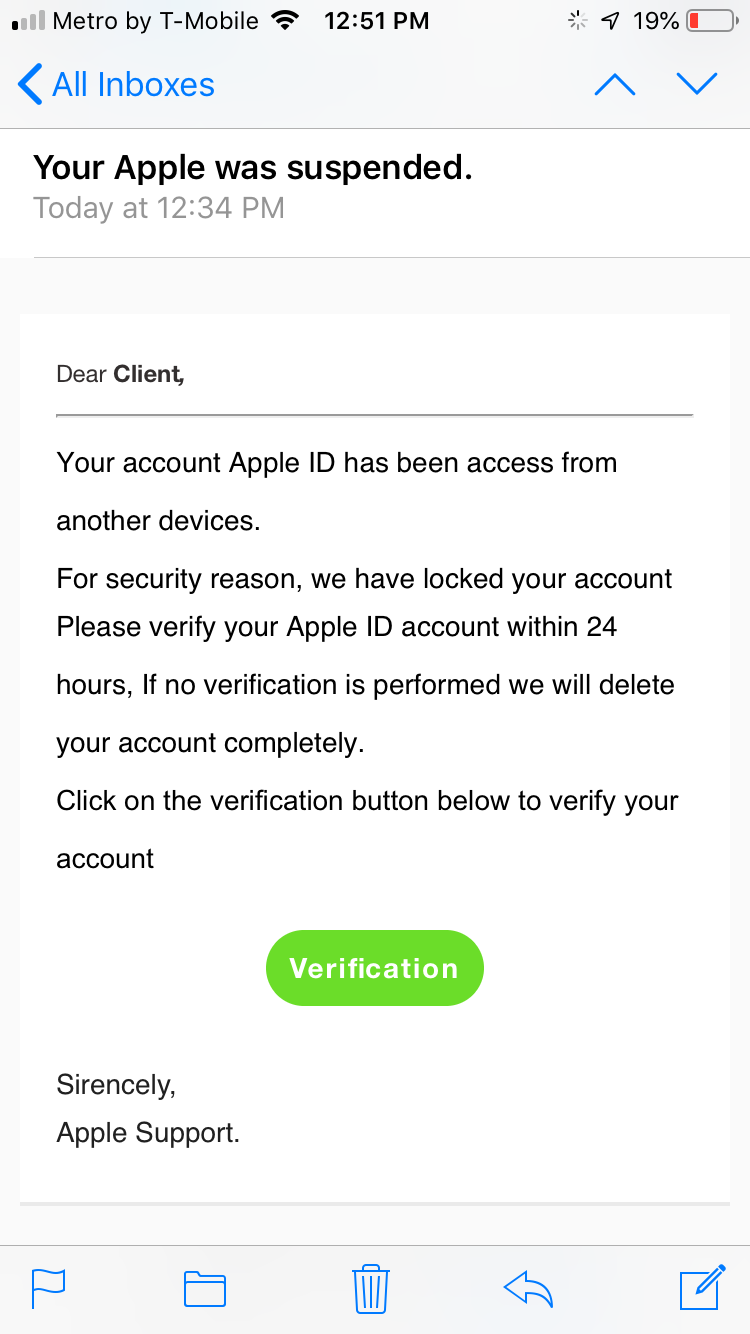
Task: Tap the reply arrow icon
Action: [528, 1288]
